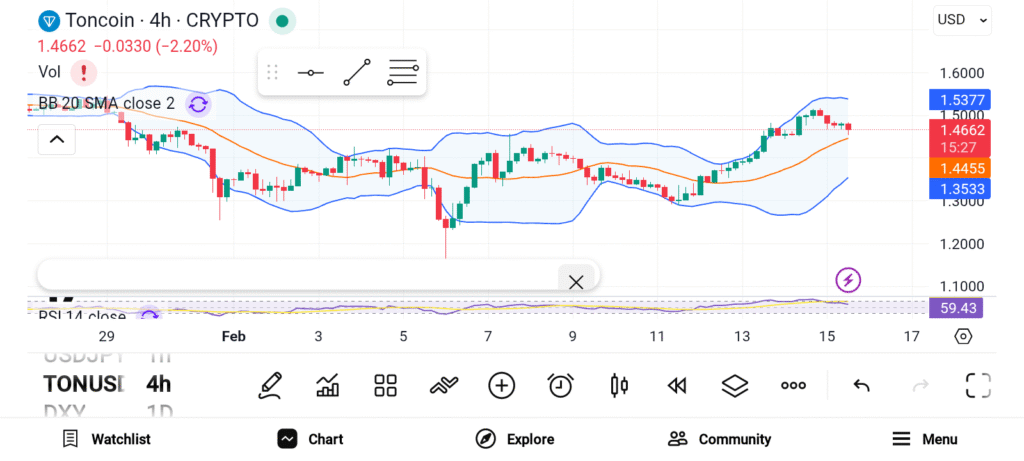Switch to the Watchlist tab
Viewport: 1024px width, 461px height.
click(106, 439)
